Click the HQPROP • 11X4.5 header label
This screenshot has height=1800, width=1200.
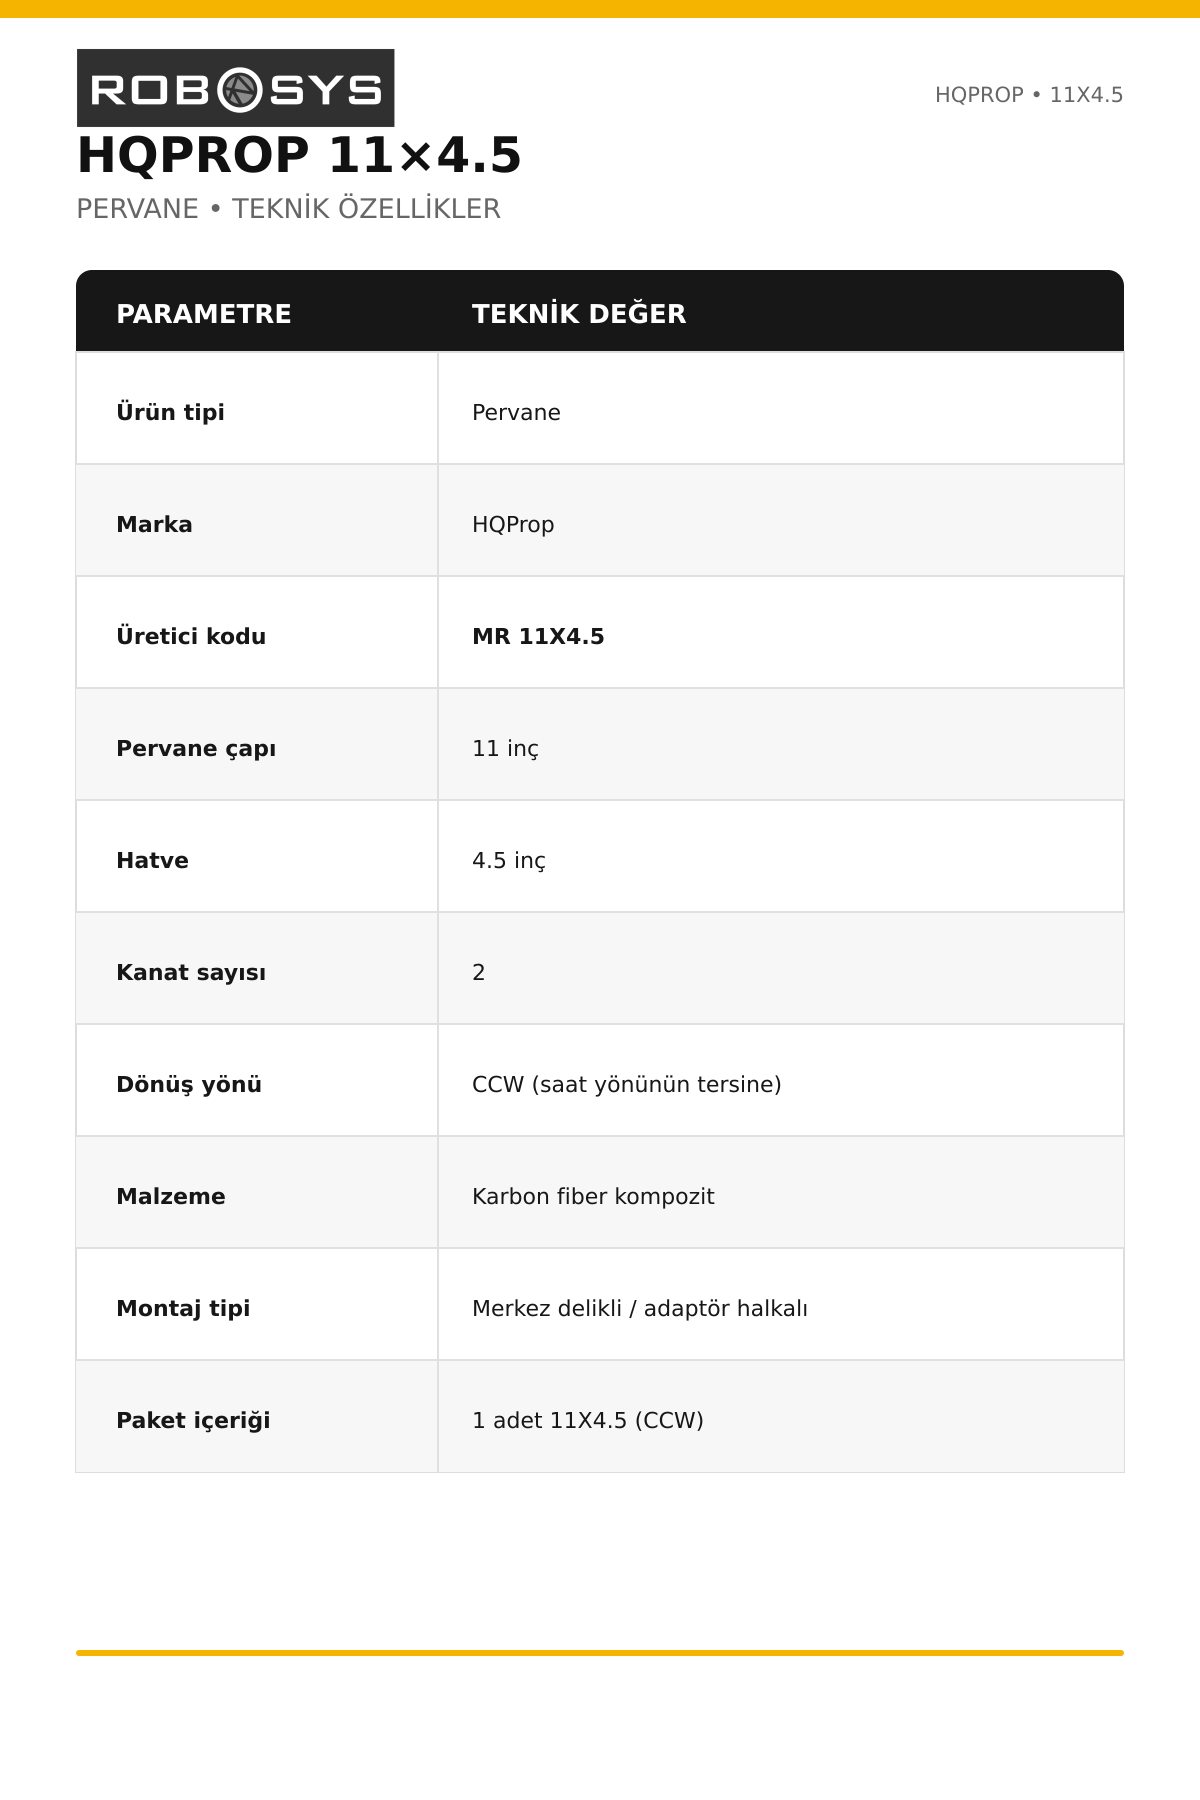coord(1029,95)
